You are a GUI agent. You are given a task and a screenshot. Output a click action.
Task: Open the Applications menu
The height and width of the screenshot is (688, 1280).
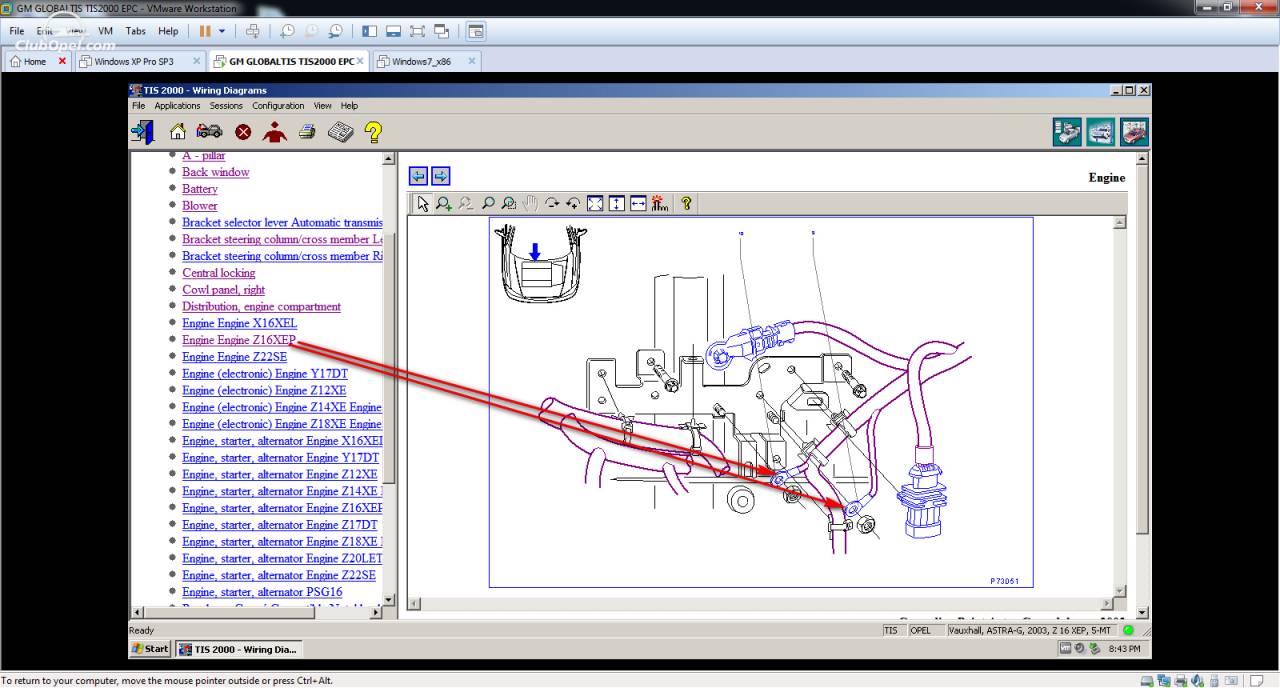click(x=177, y=105)
